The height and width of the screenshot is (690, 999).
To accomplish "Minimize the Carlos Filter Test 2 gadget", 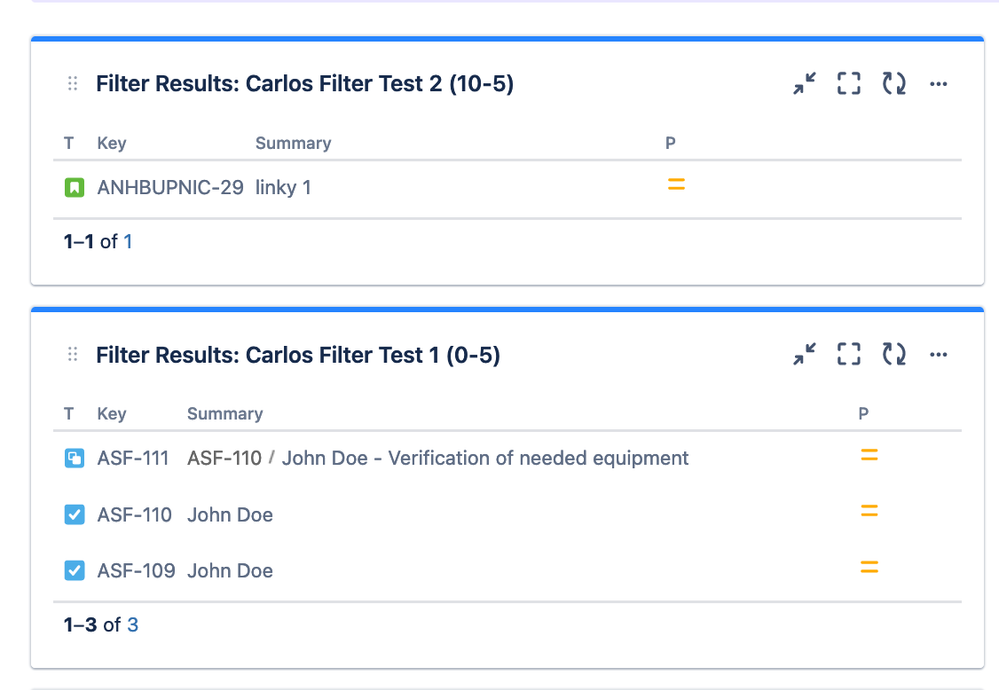I will 805,84.
